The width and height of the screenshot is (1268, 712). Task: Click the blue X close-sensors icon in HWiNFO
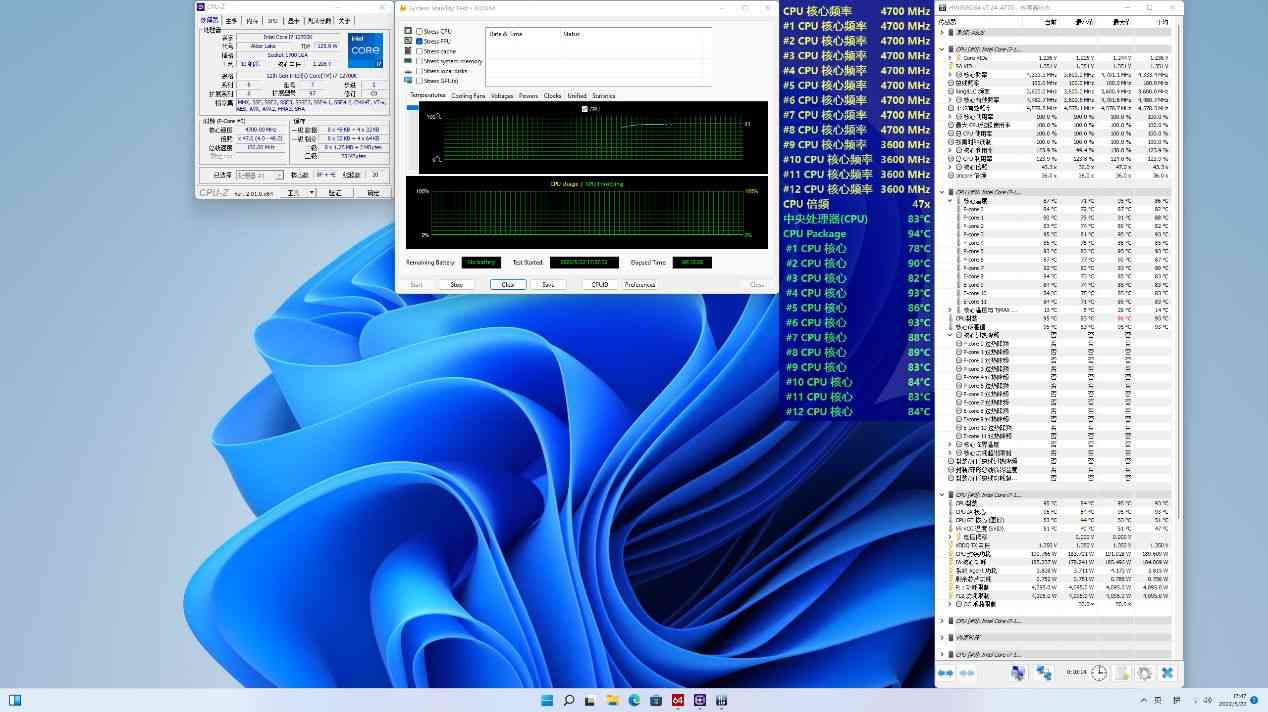tap(1167, 673)
